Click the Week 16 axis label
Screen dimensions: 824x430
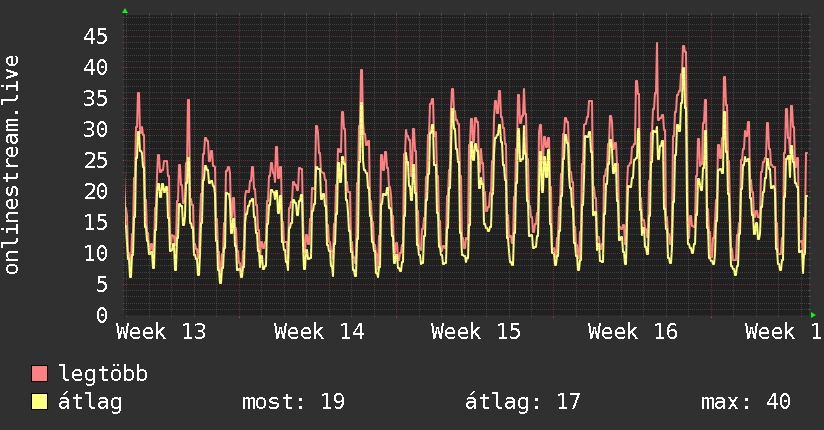633,332
